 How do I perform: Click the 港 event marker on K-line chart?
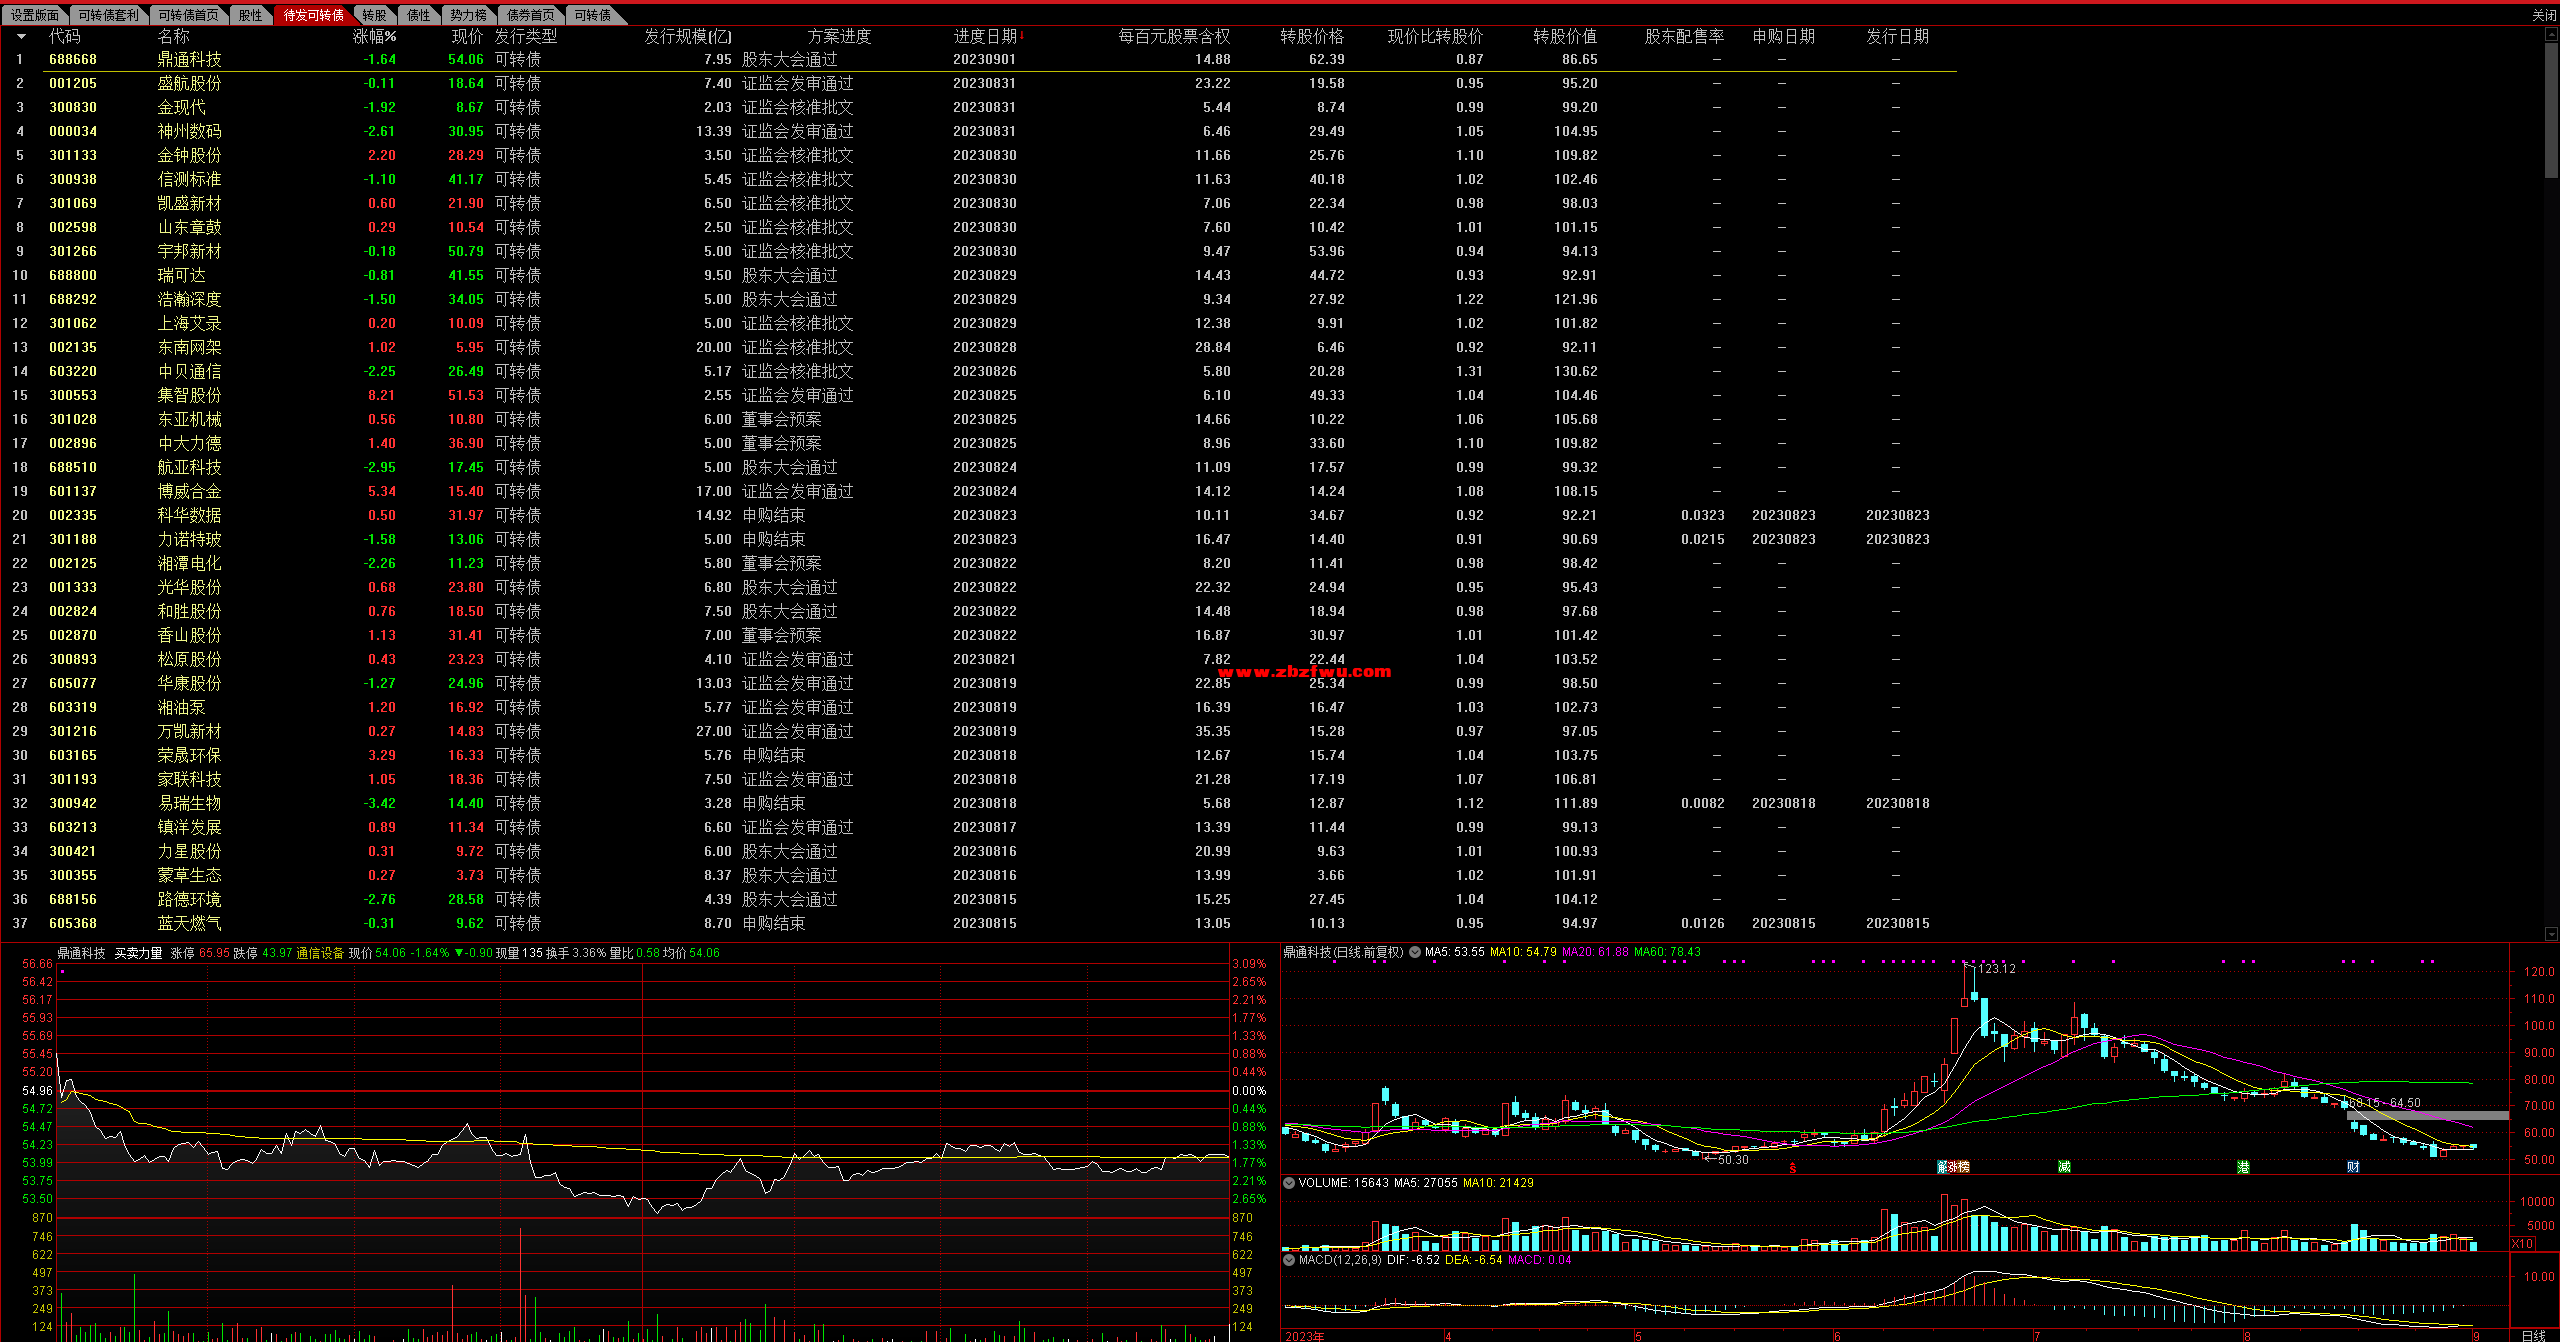[2244, 1167]
